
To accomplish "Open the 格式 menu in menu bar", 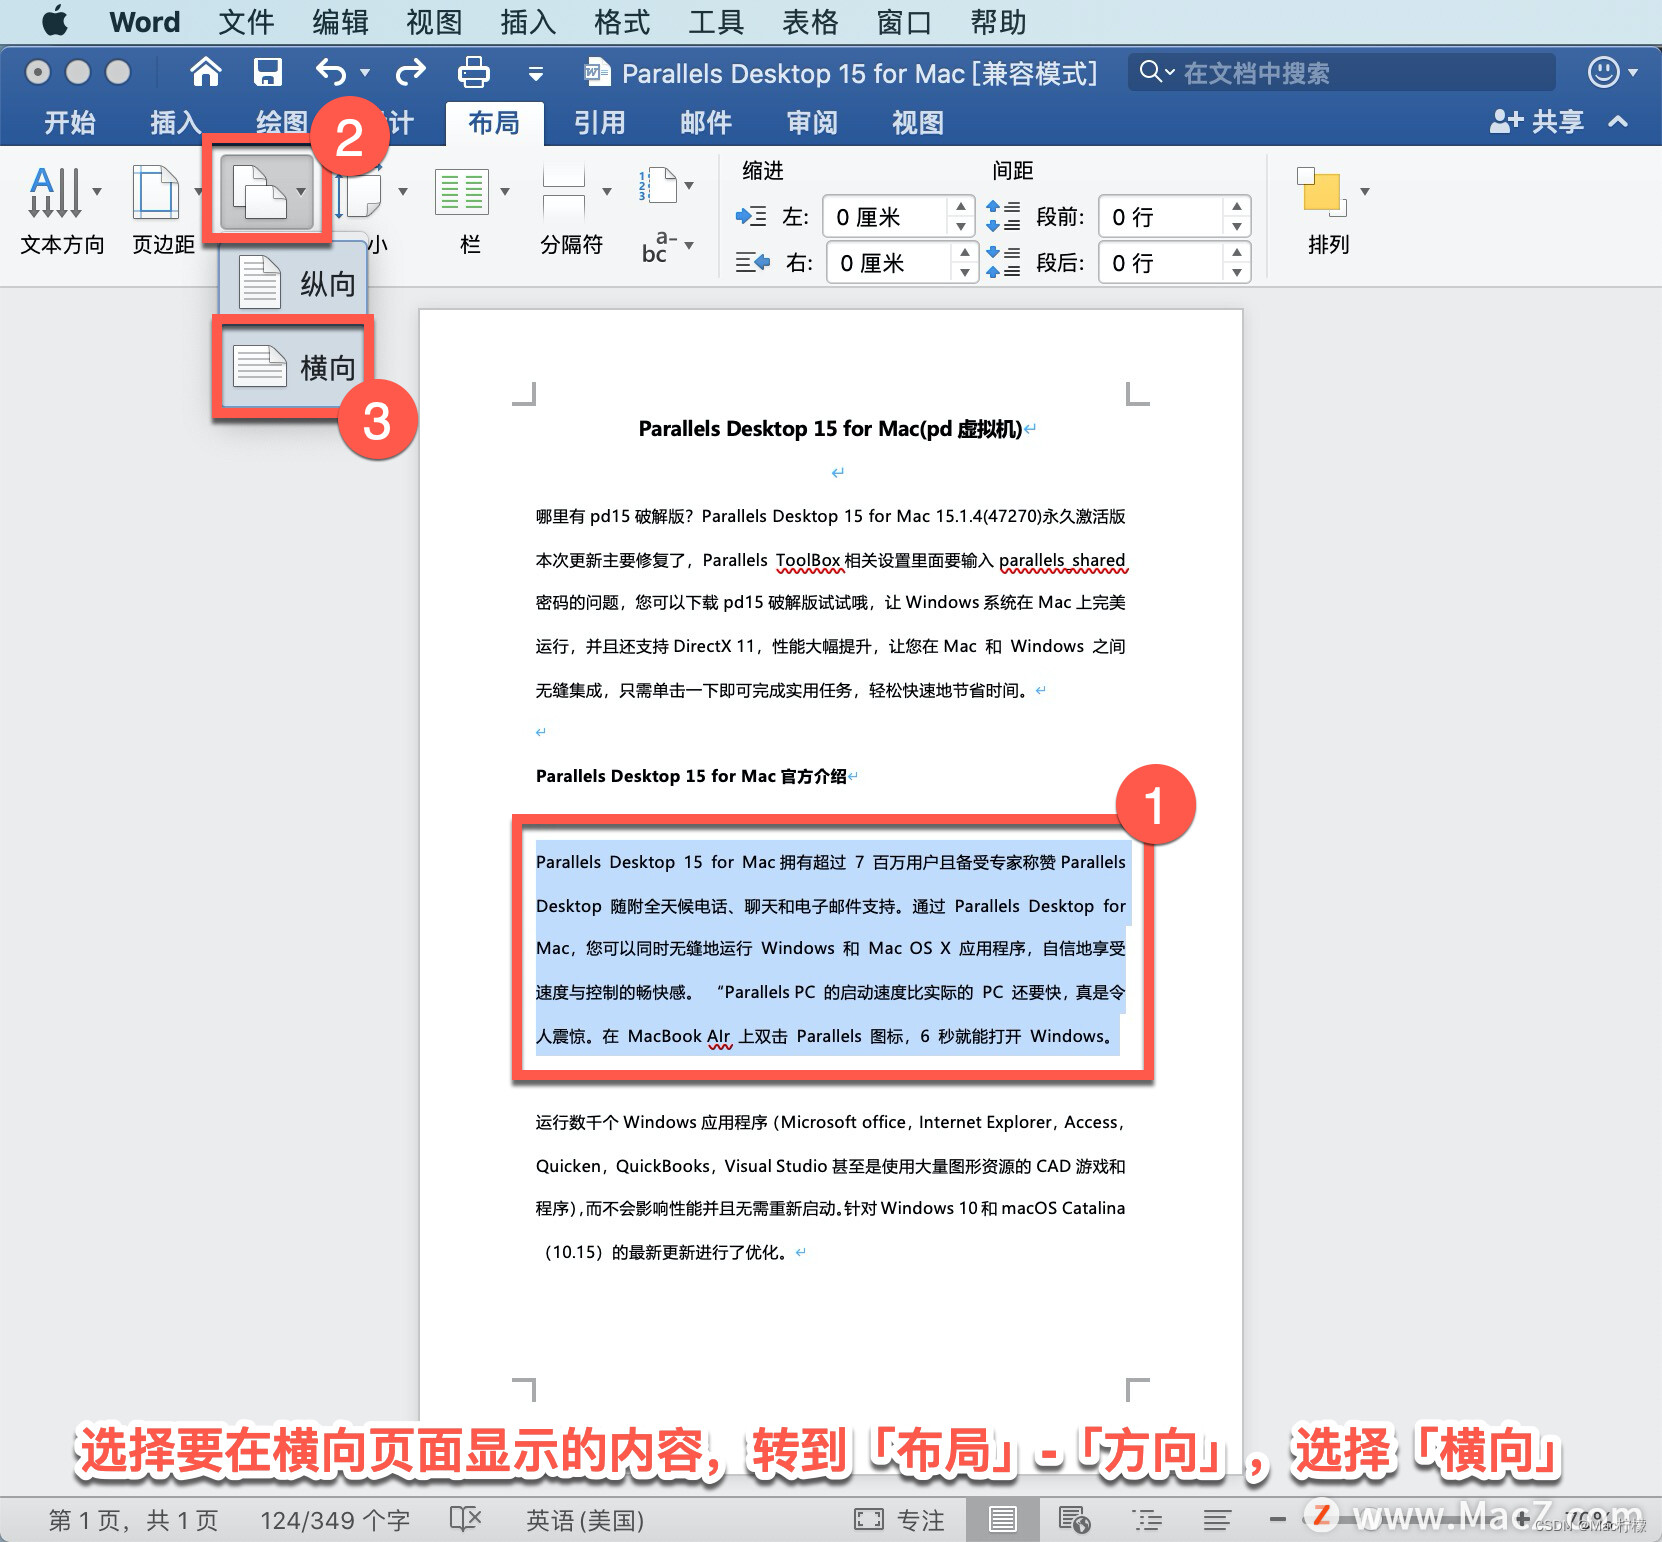I will click(622, 22).
